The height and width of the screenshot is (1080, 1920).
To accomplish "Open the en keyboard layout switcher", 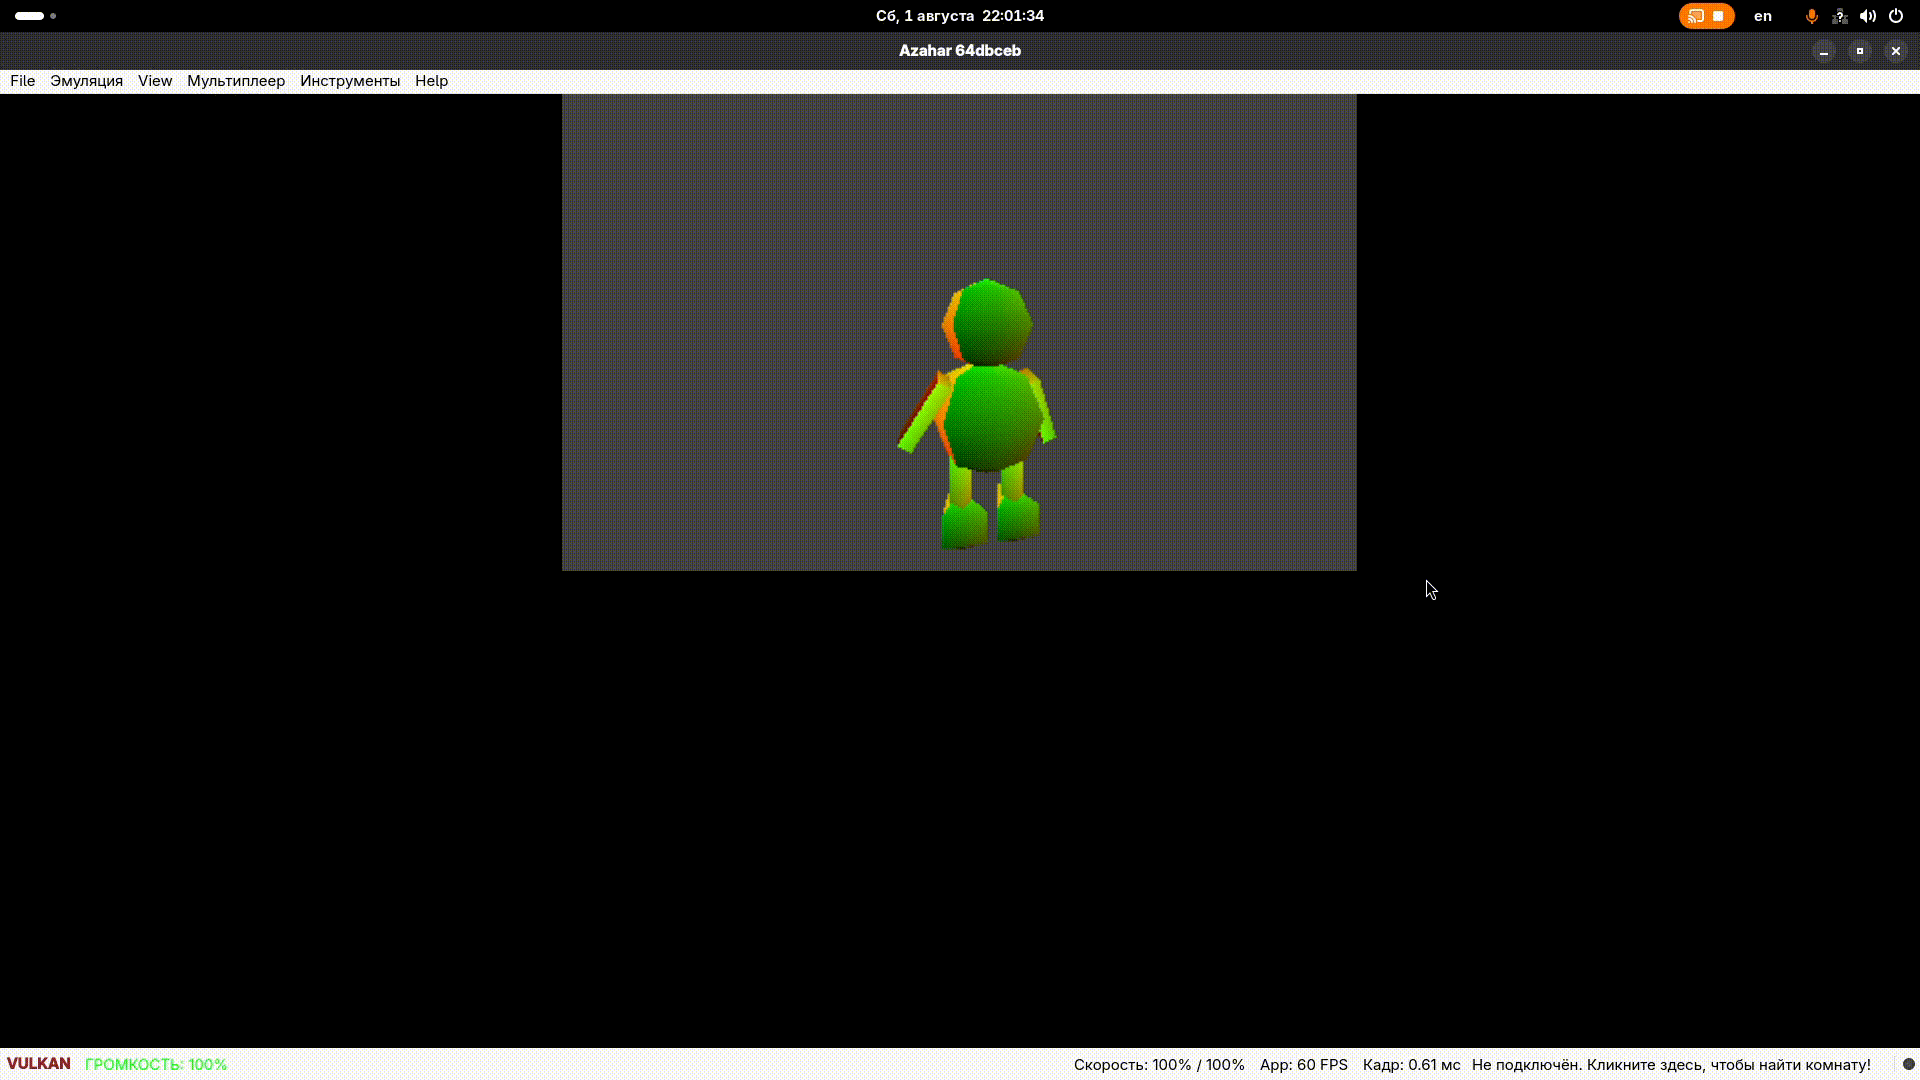I will tap(1763, 16).
